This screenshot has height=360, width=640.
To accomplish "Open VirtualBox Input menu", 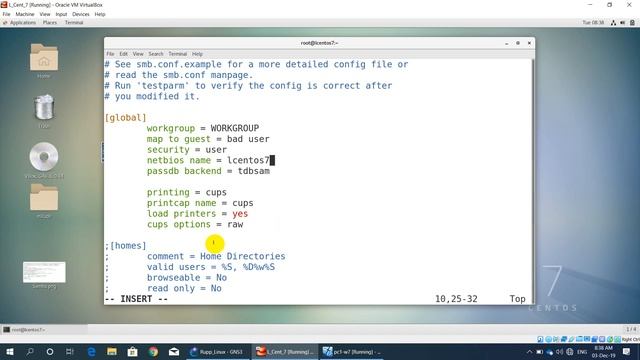I will click(x=61, y=14).
